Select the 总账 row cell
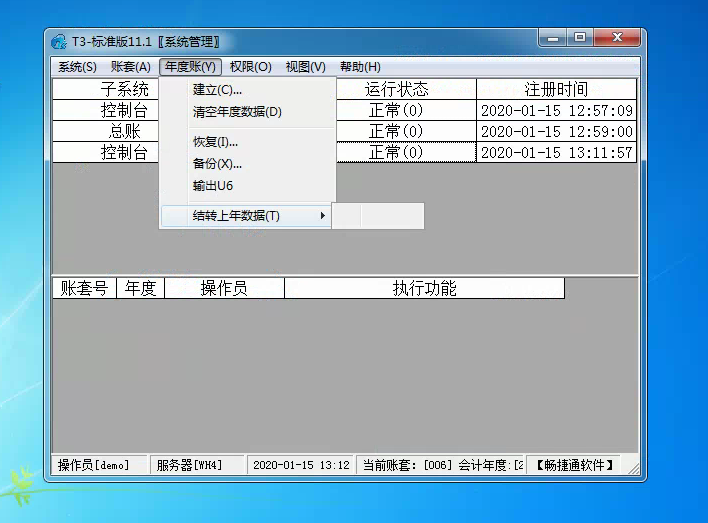This screenshot has height=523, width=708. 106,131
